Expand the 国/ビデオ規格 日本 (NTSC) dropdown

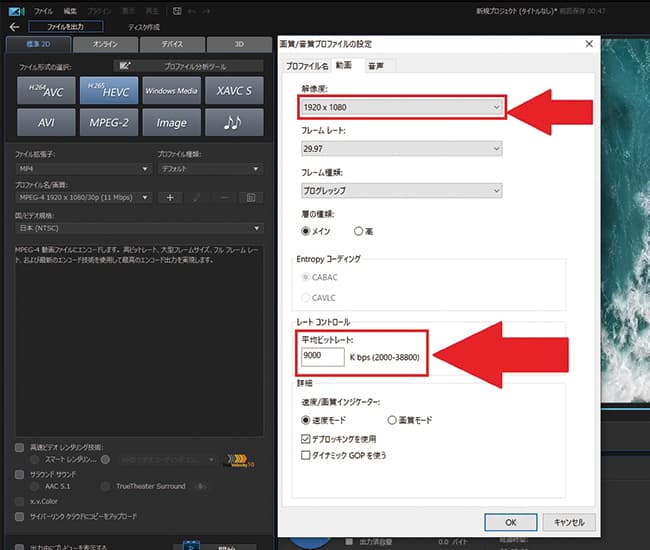pyautogui.click(x=139, y=228)
